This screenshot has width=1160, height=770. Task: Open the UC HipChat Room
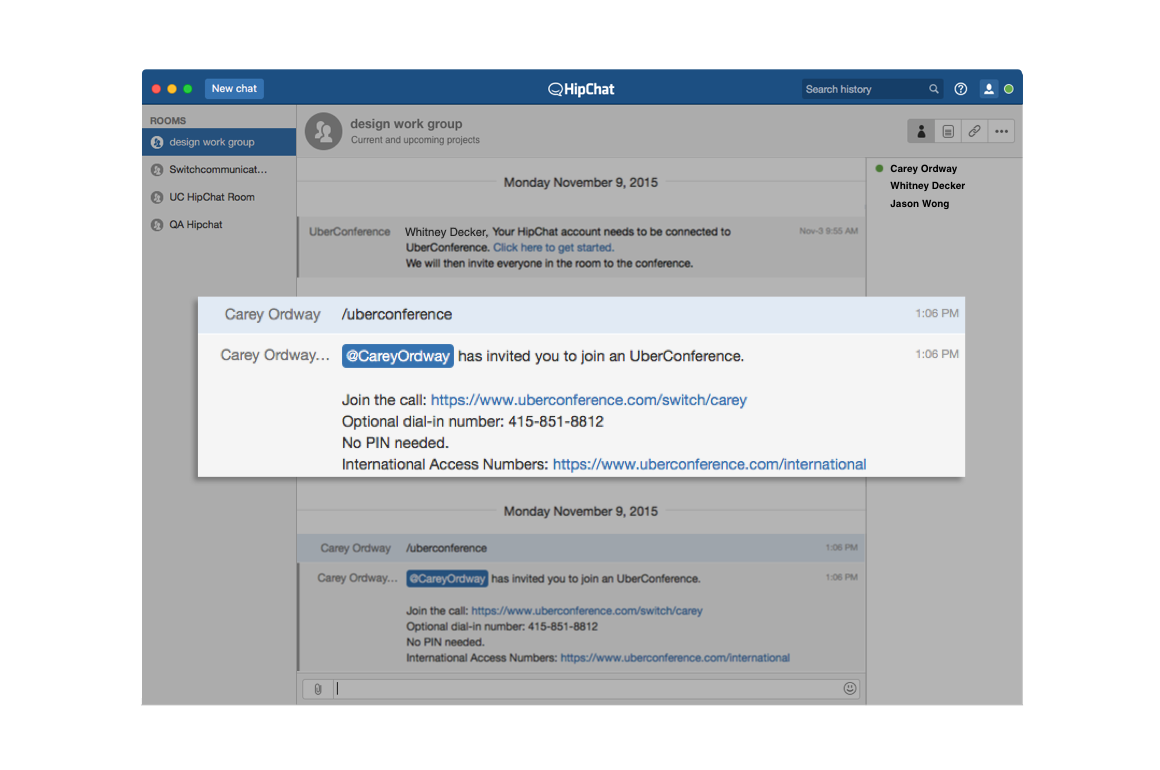(219, 197)
